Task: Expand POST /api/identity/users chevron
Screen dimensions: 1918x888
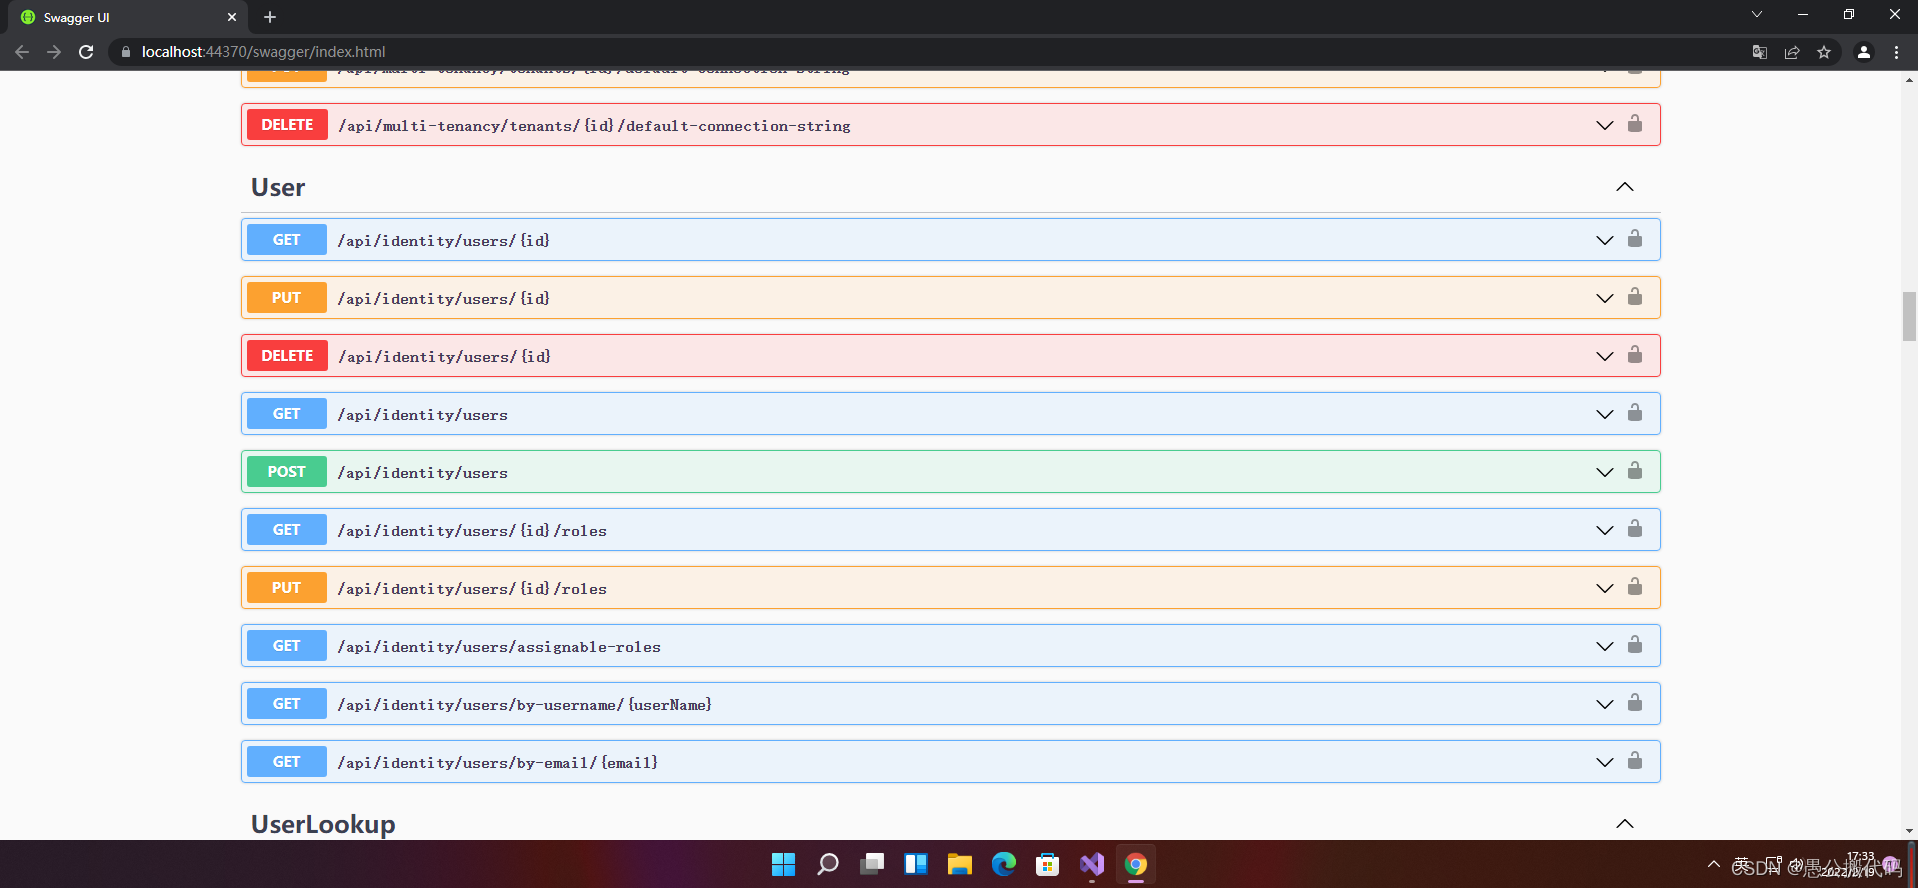Action: point(1605,472)
